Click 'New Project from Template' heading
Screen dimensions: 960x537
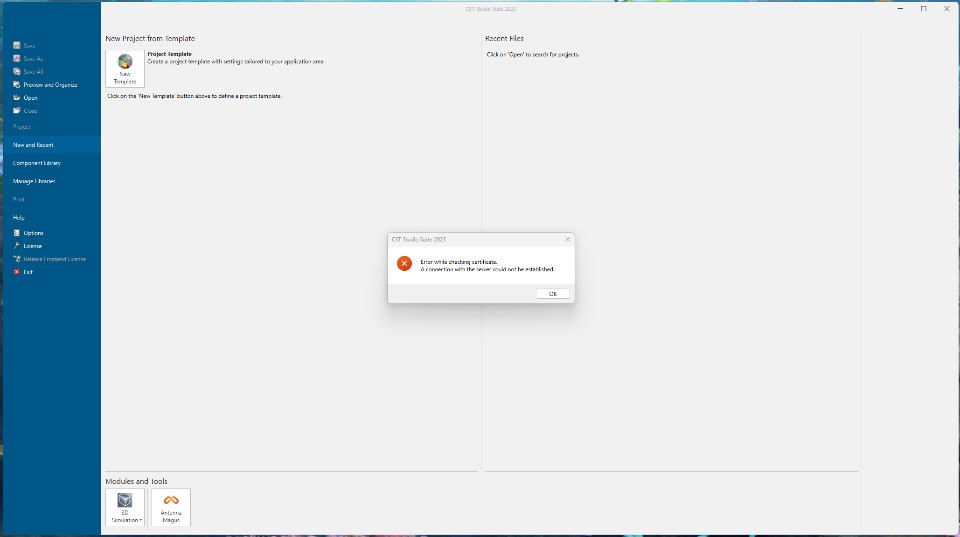150,38
